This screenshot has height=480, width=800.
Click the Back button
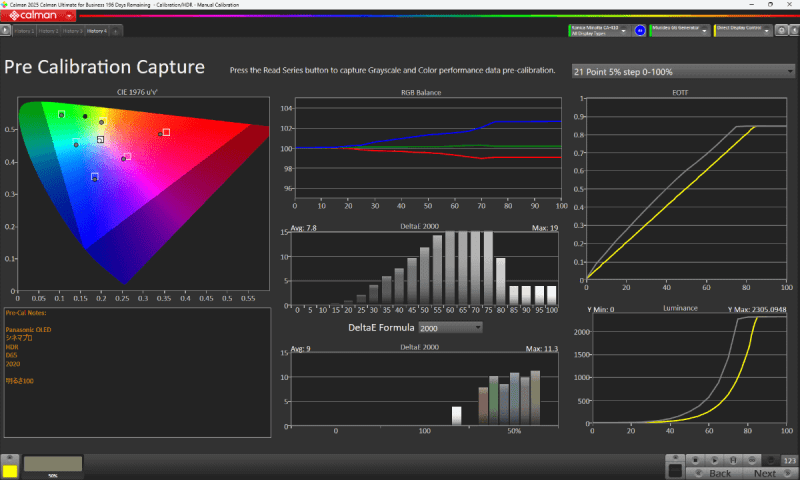point(720,473)
